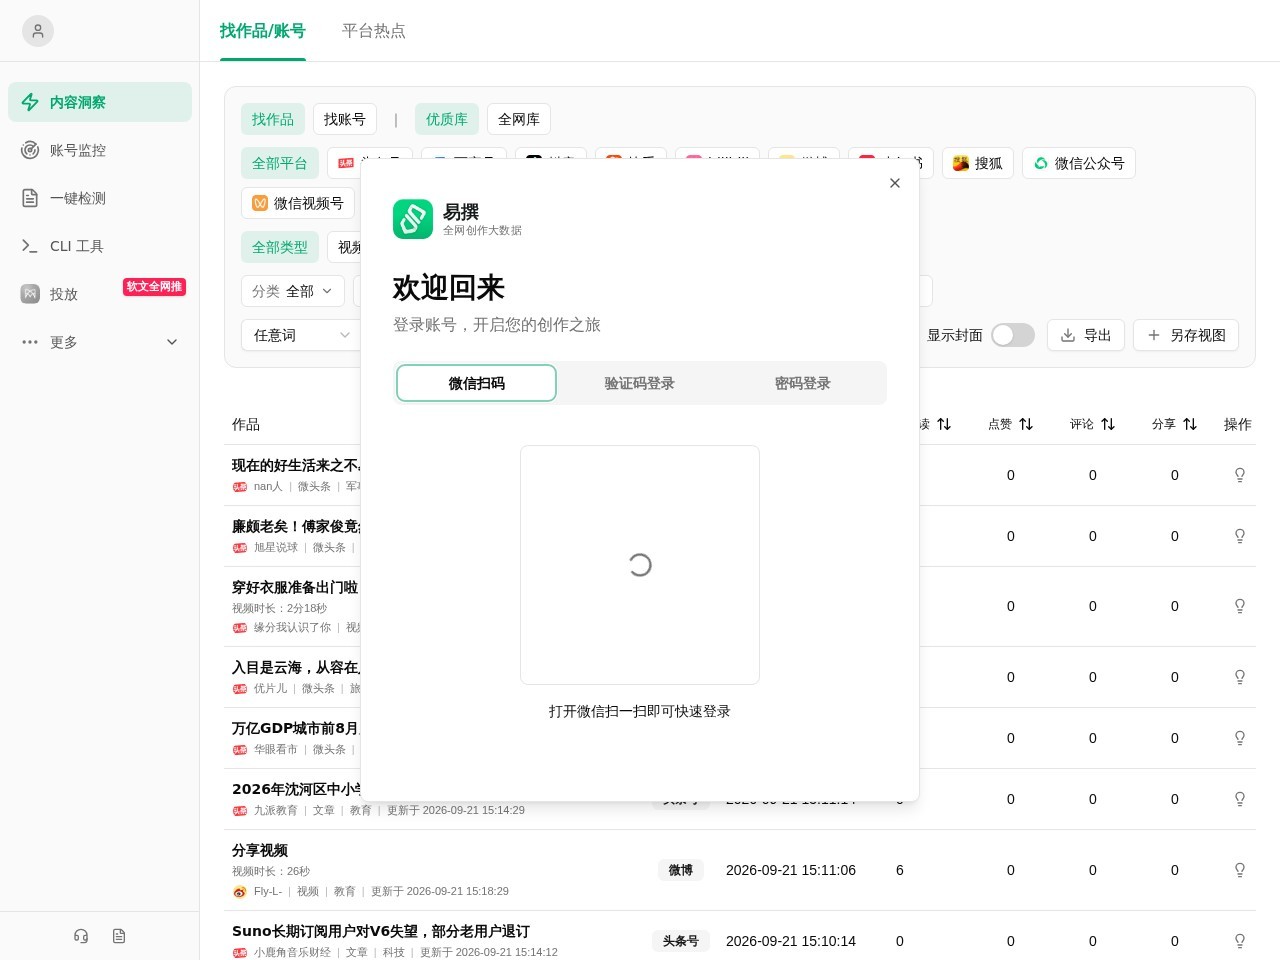The width and height of the screenshot is (1280, 960).
Task: Click the headset support icon
Action: pyautogui.click(x=81, y=936)
